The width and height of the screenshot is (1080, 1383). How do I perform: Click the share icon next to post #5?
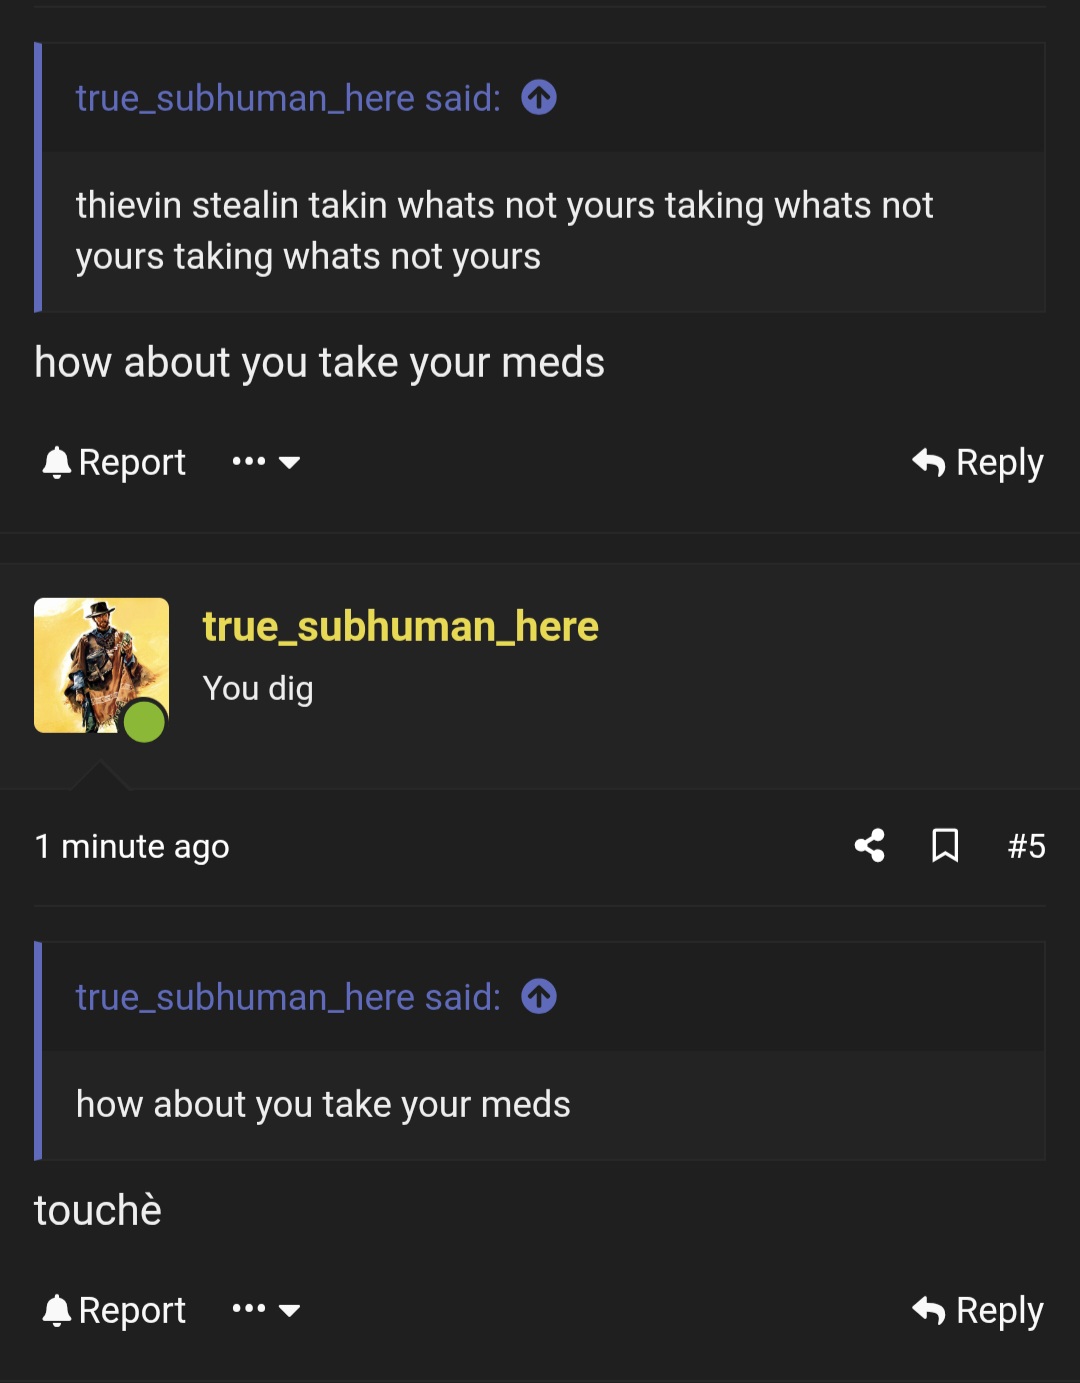pos(870,846)
